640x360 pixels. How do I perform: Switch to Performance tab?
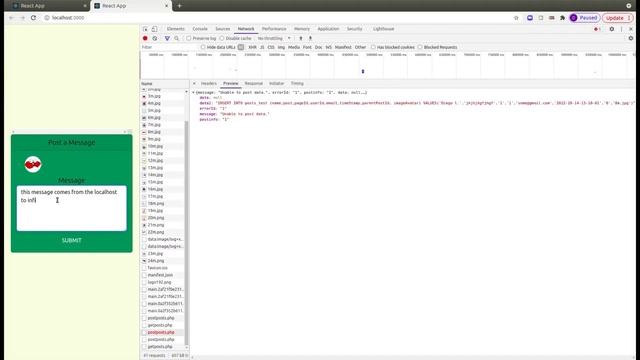pyautogui.click(x=274, y=29)
